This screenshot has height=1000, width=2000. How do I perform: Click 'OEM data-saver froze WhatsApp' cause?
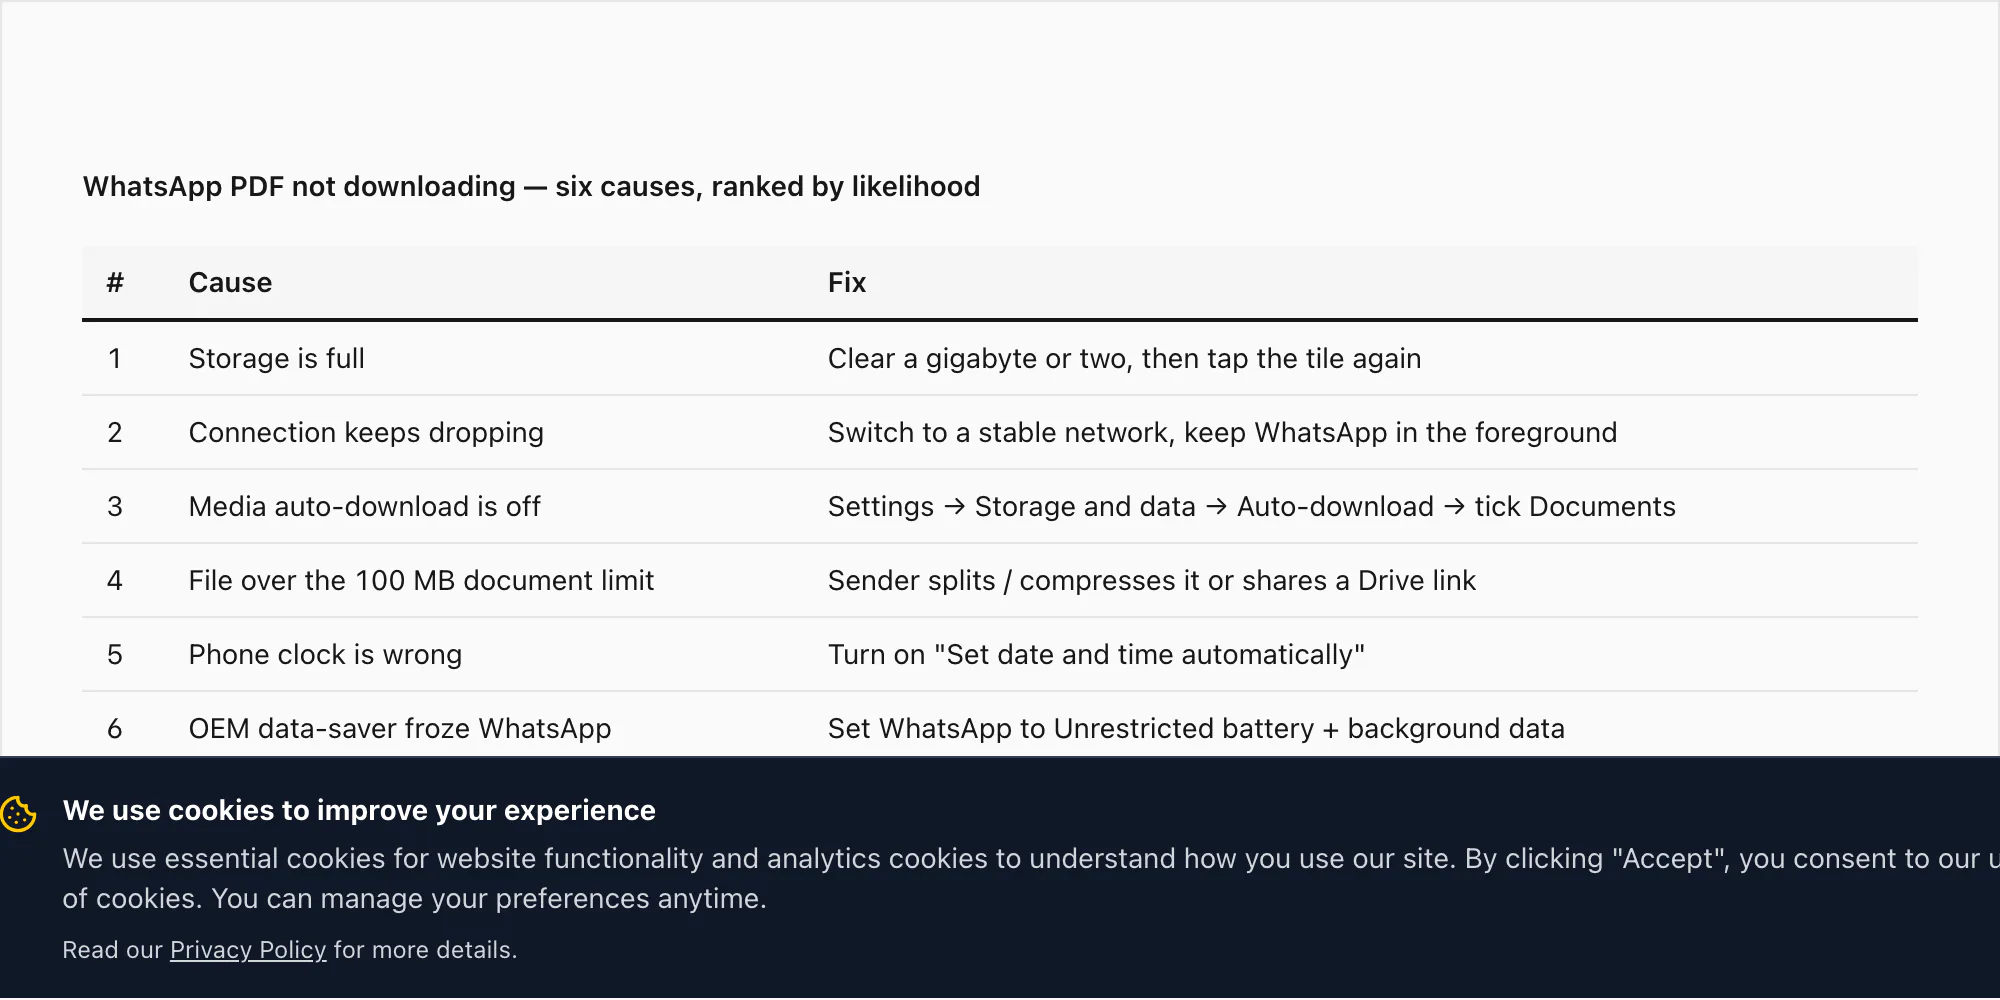400,729
